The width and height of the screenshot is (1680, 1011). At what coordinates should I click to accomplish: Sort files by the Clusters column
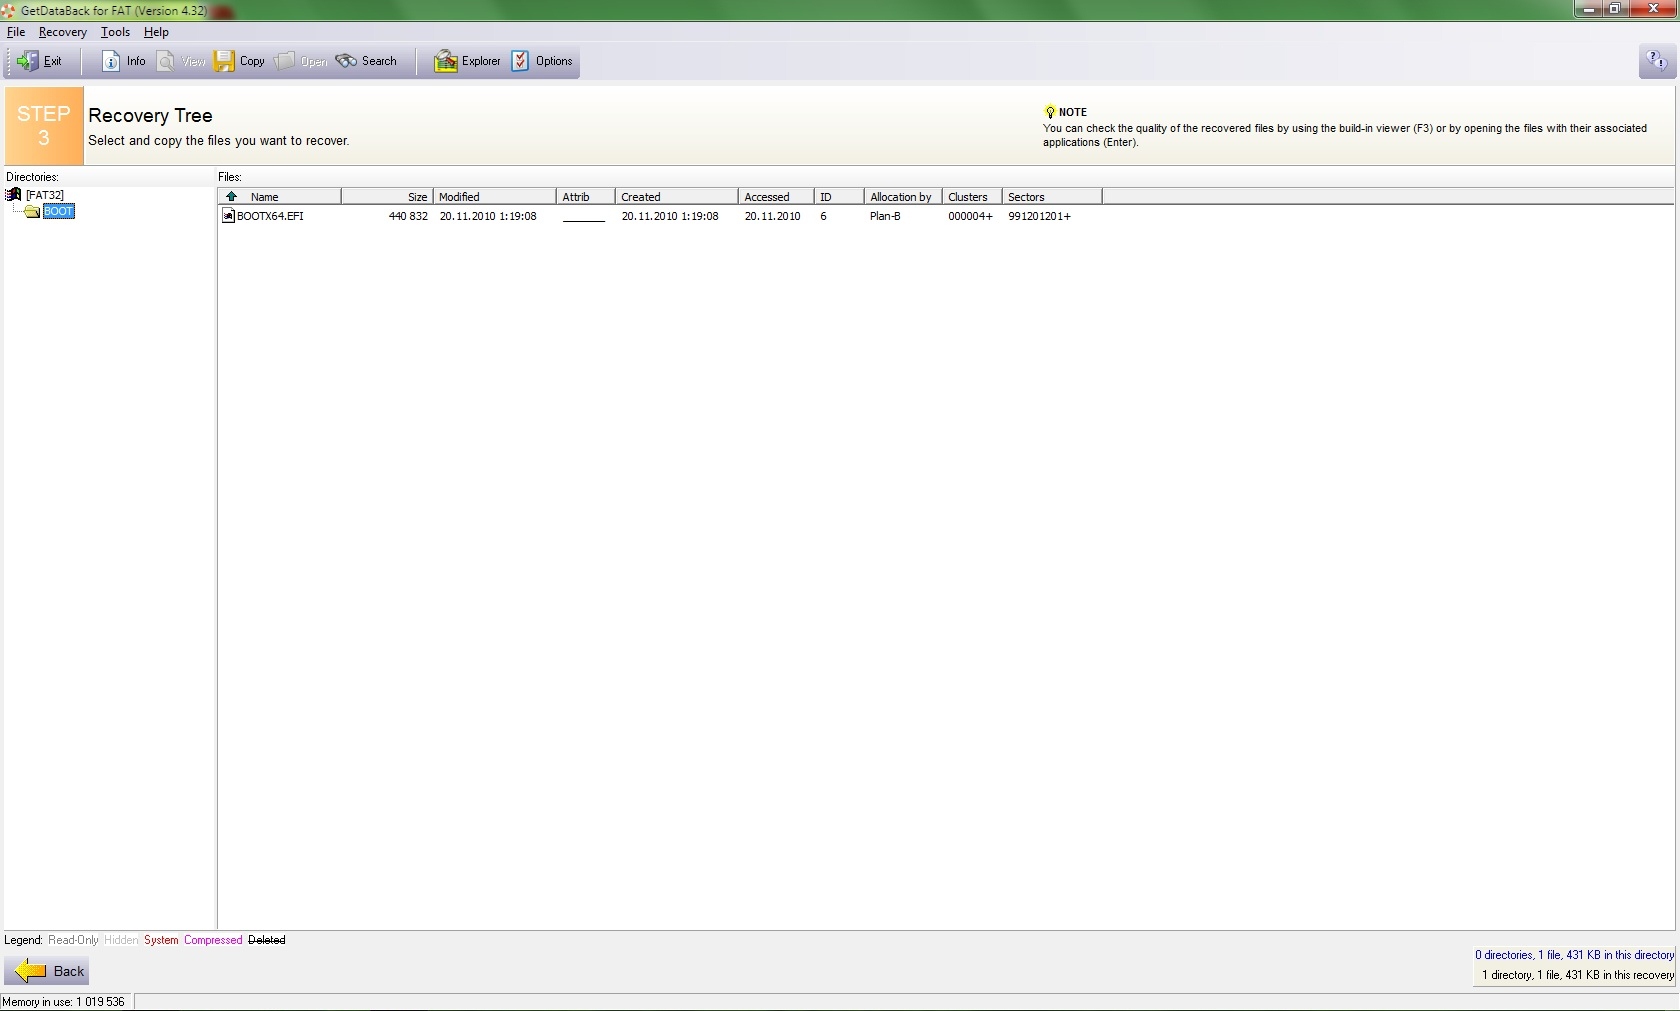tap(972, 197)
